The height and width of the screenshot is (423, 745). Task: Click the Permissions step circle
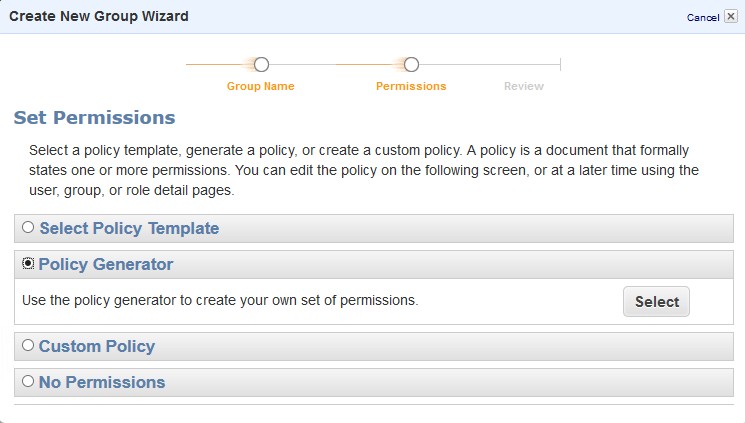point(411,64)
